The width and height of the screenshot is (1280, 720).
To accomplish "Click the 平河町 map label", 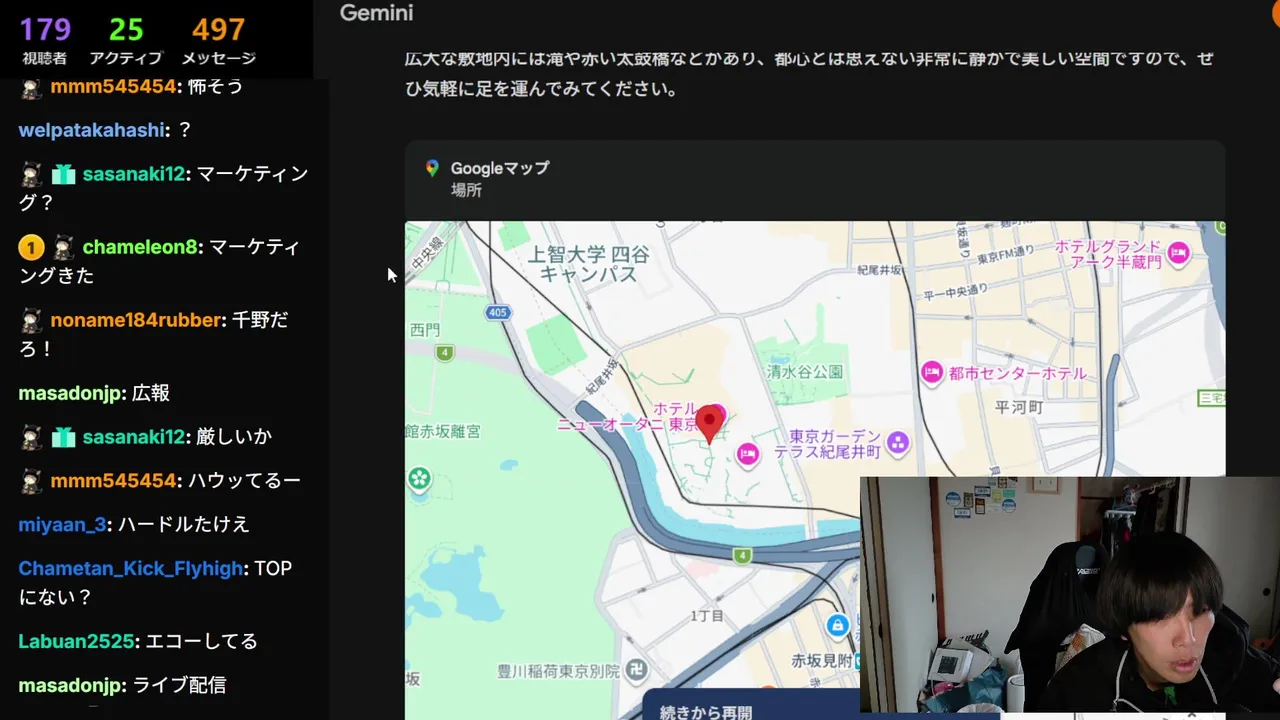I will click(1019, 407).
